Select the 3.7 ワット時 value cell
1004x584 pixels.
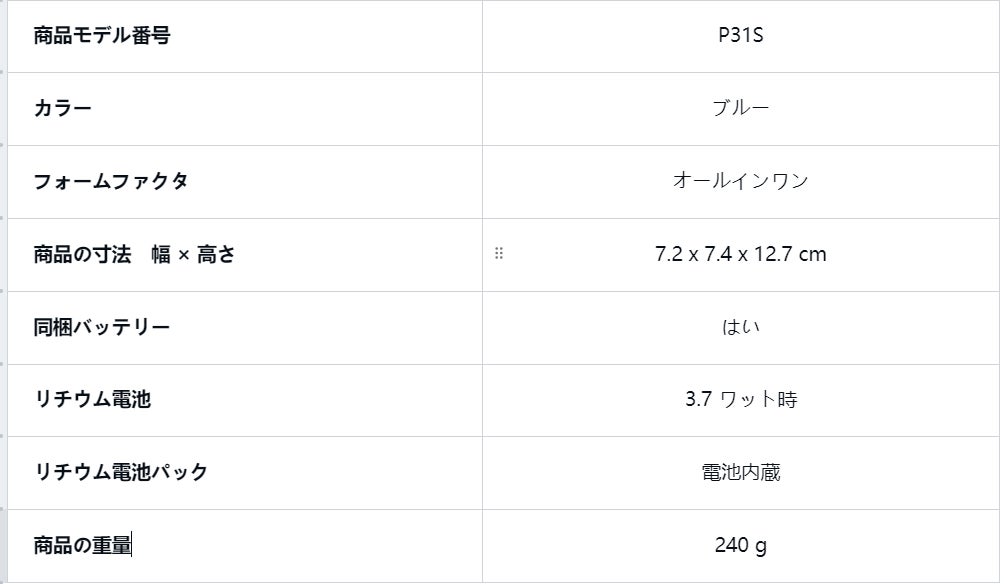pyautogui.click(x=740, y=399)
